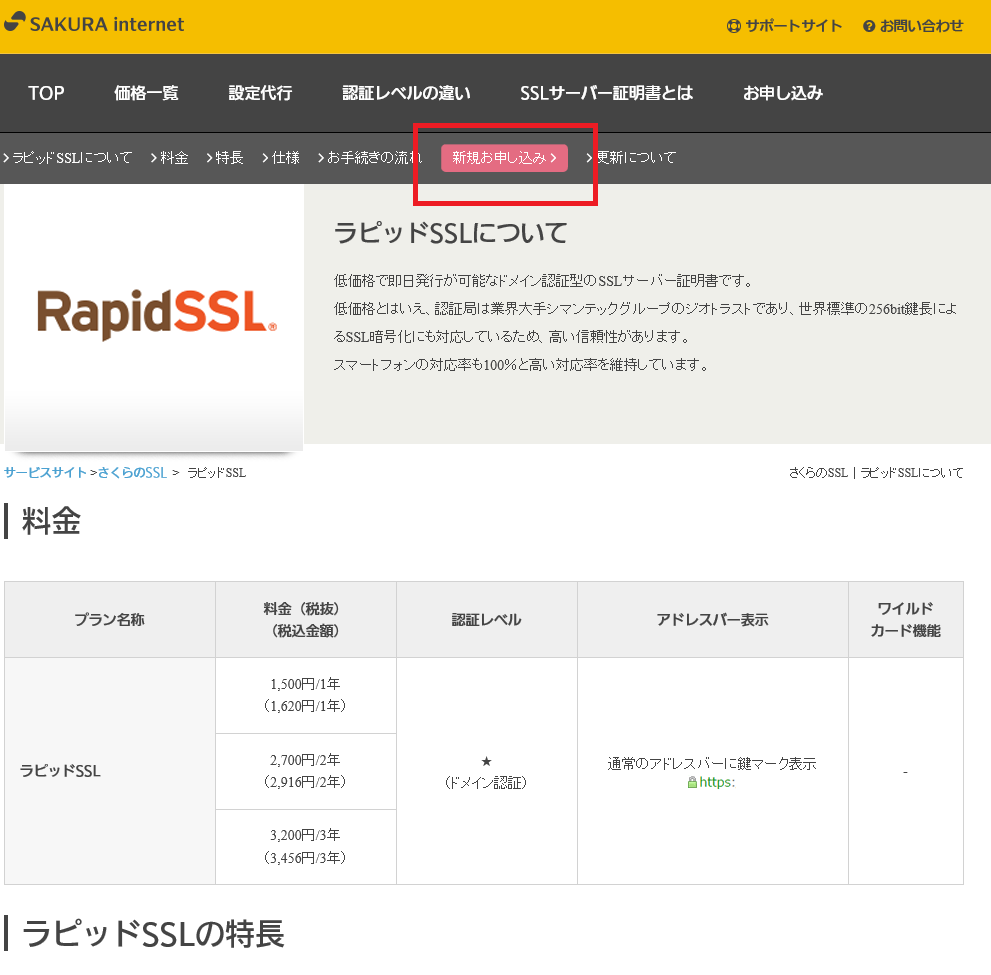Click the ラピッドSSL breadcrumb text
This screenshot has width=991, height=975.
click(217, 473)
